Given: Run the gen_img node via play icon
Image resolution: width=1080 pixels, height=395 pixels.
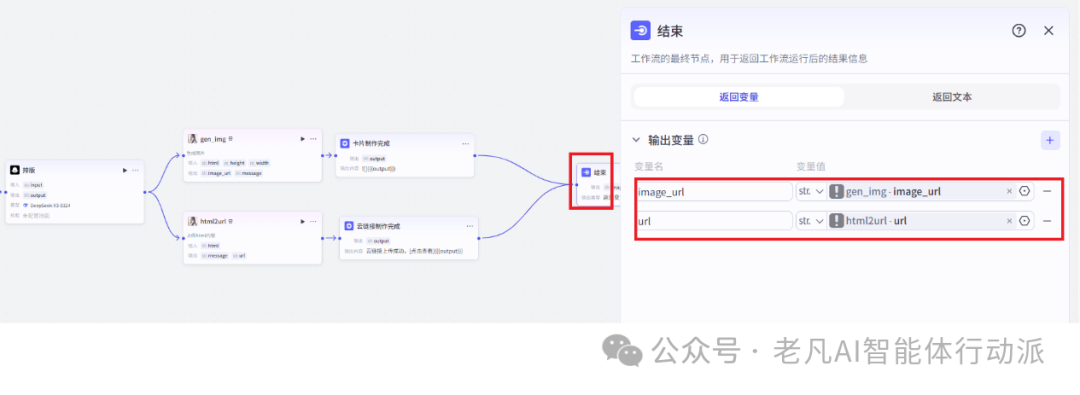Looking at the screenshot, I should pos(302,139).
